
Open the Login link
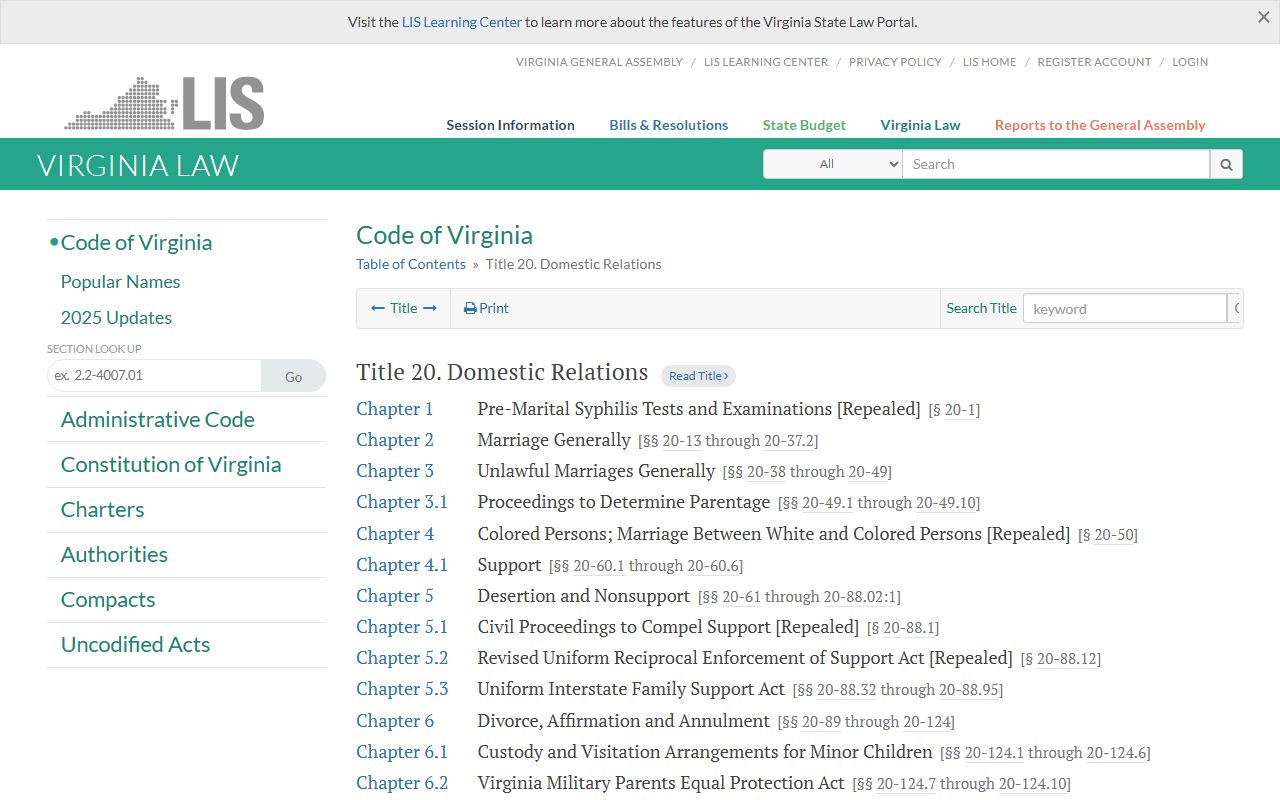(1190, 62)
